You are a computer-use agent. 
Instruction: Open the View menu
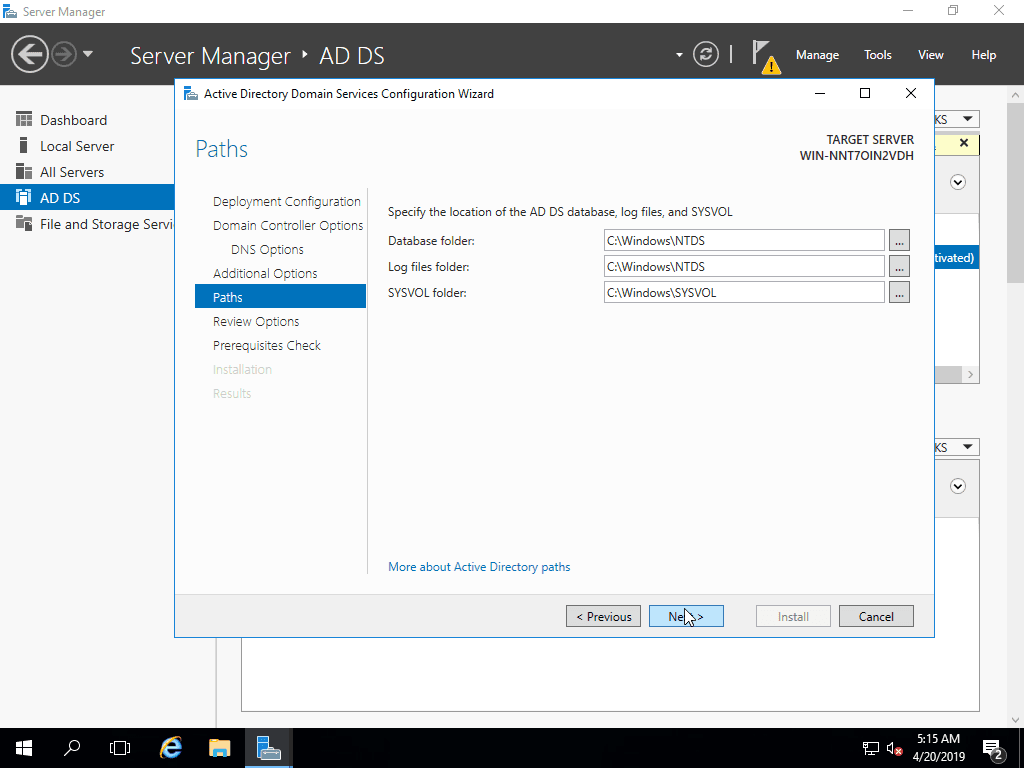931,55
